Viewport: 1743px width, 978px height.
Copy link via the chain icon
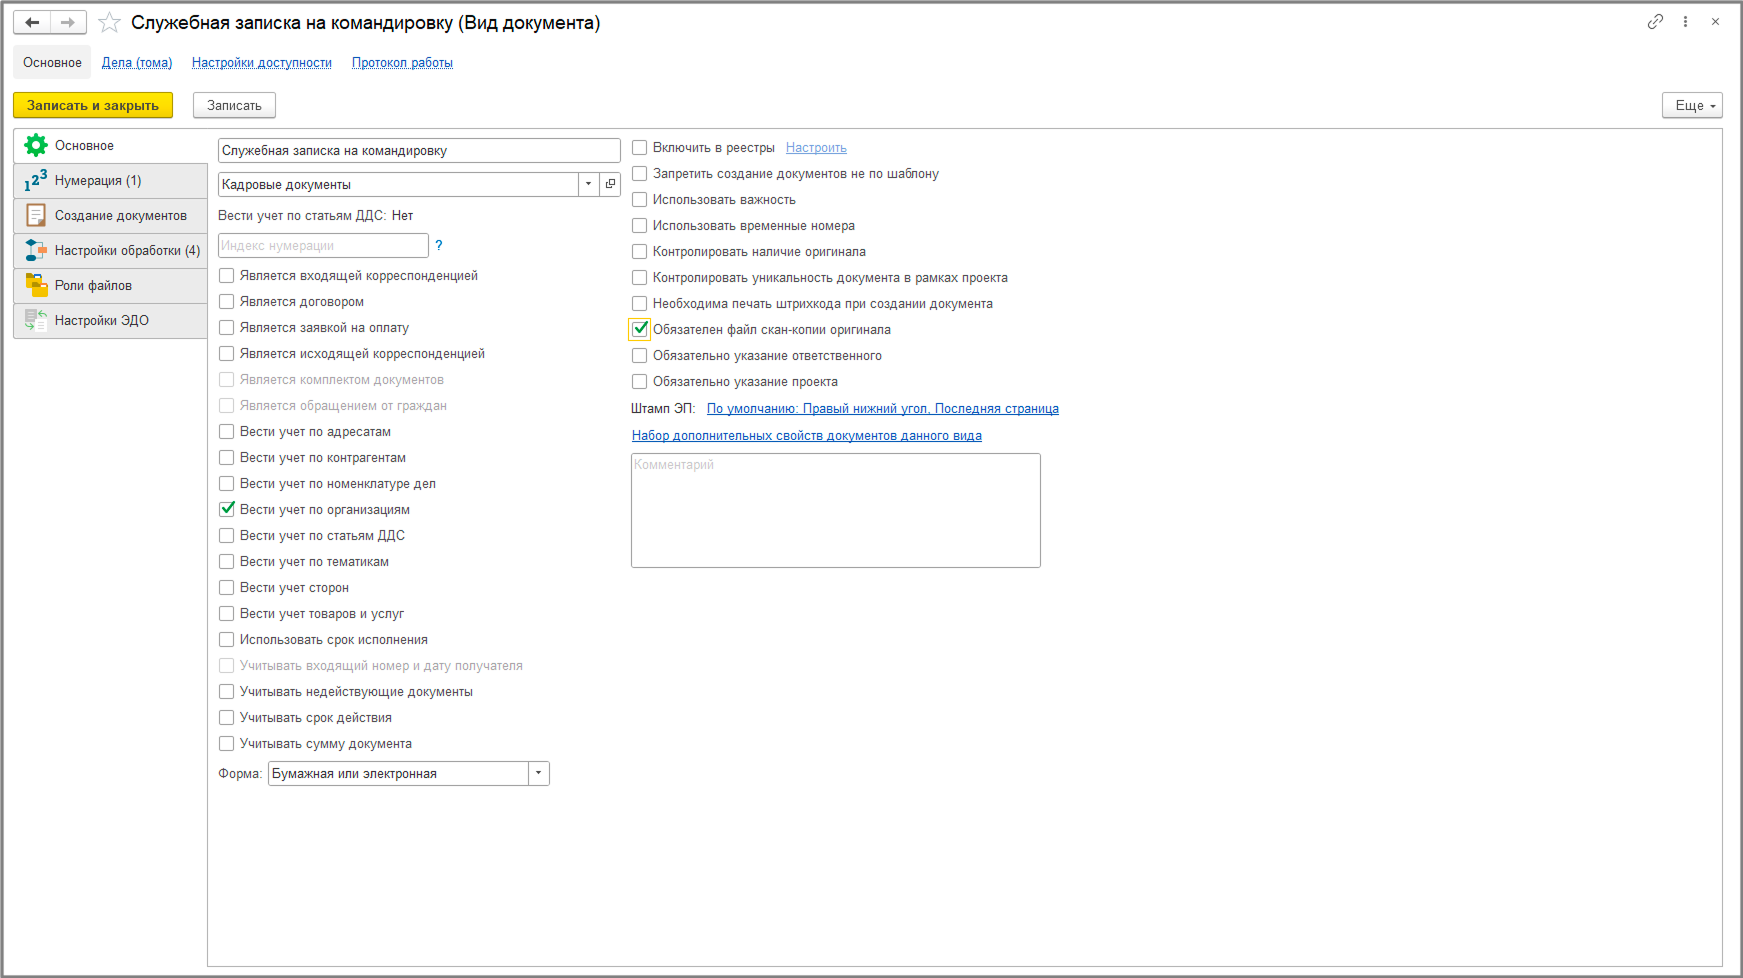(x=1655, y=21)
